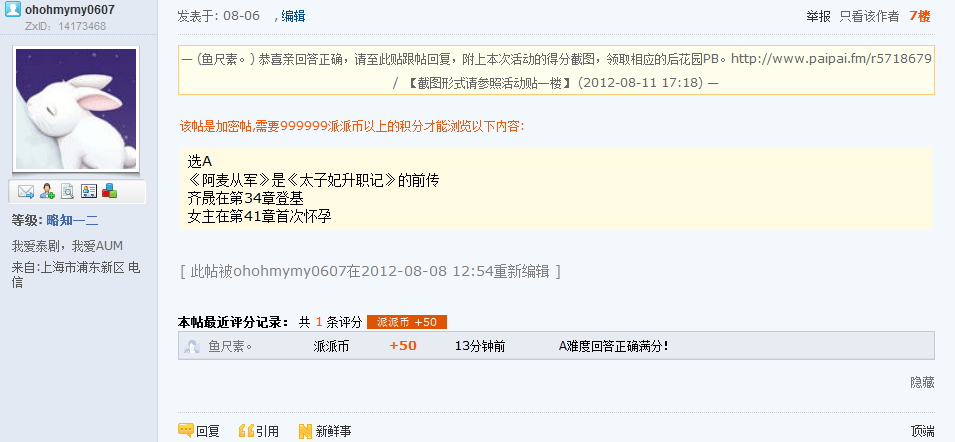Jump to top with 顶端
The width and height of the screenshot is (955, 442).
[922, 431]
